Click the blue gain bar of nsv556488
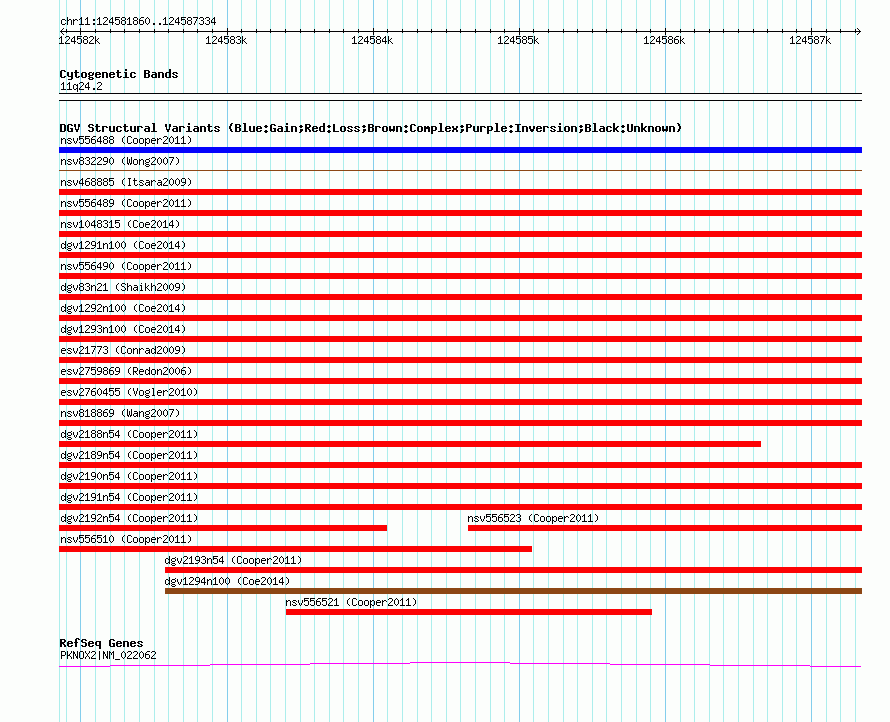This screenshot has width=890, height=722. (460, 150)
